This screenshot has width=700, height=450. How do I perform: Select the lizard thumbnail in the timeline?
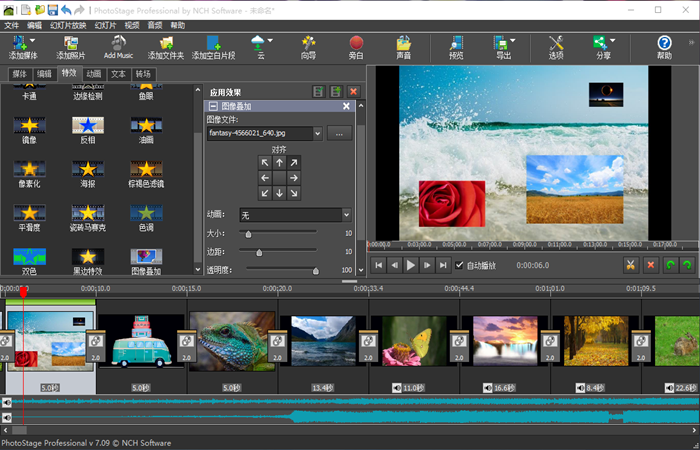231,342
